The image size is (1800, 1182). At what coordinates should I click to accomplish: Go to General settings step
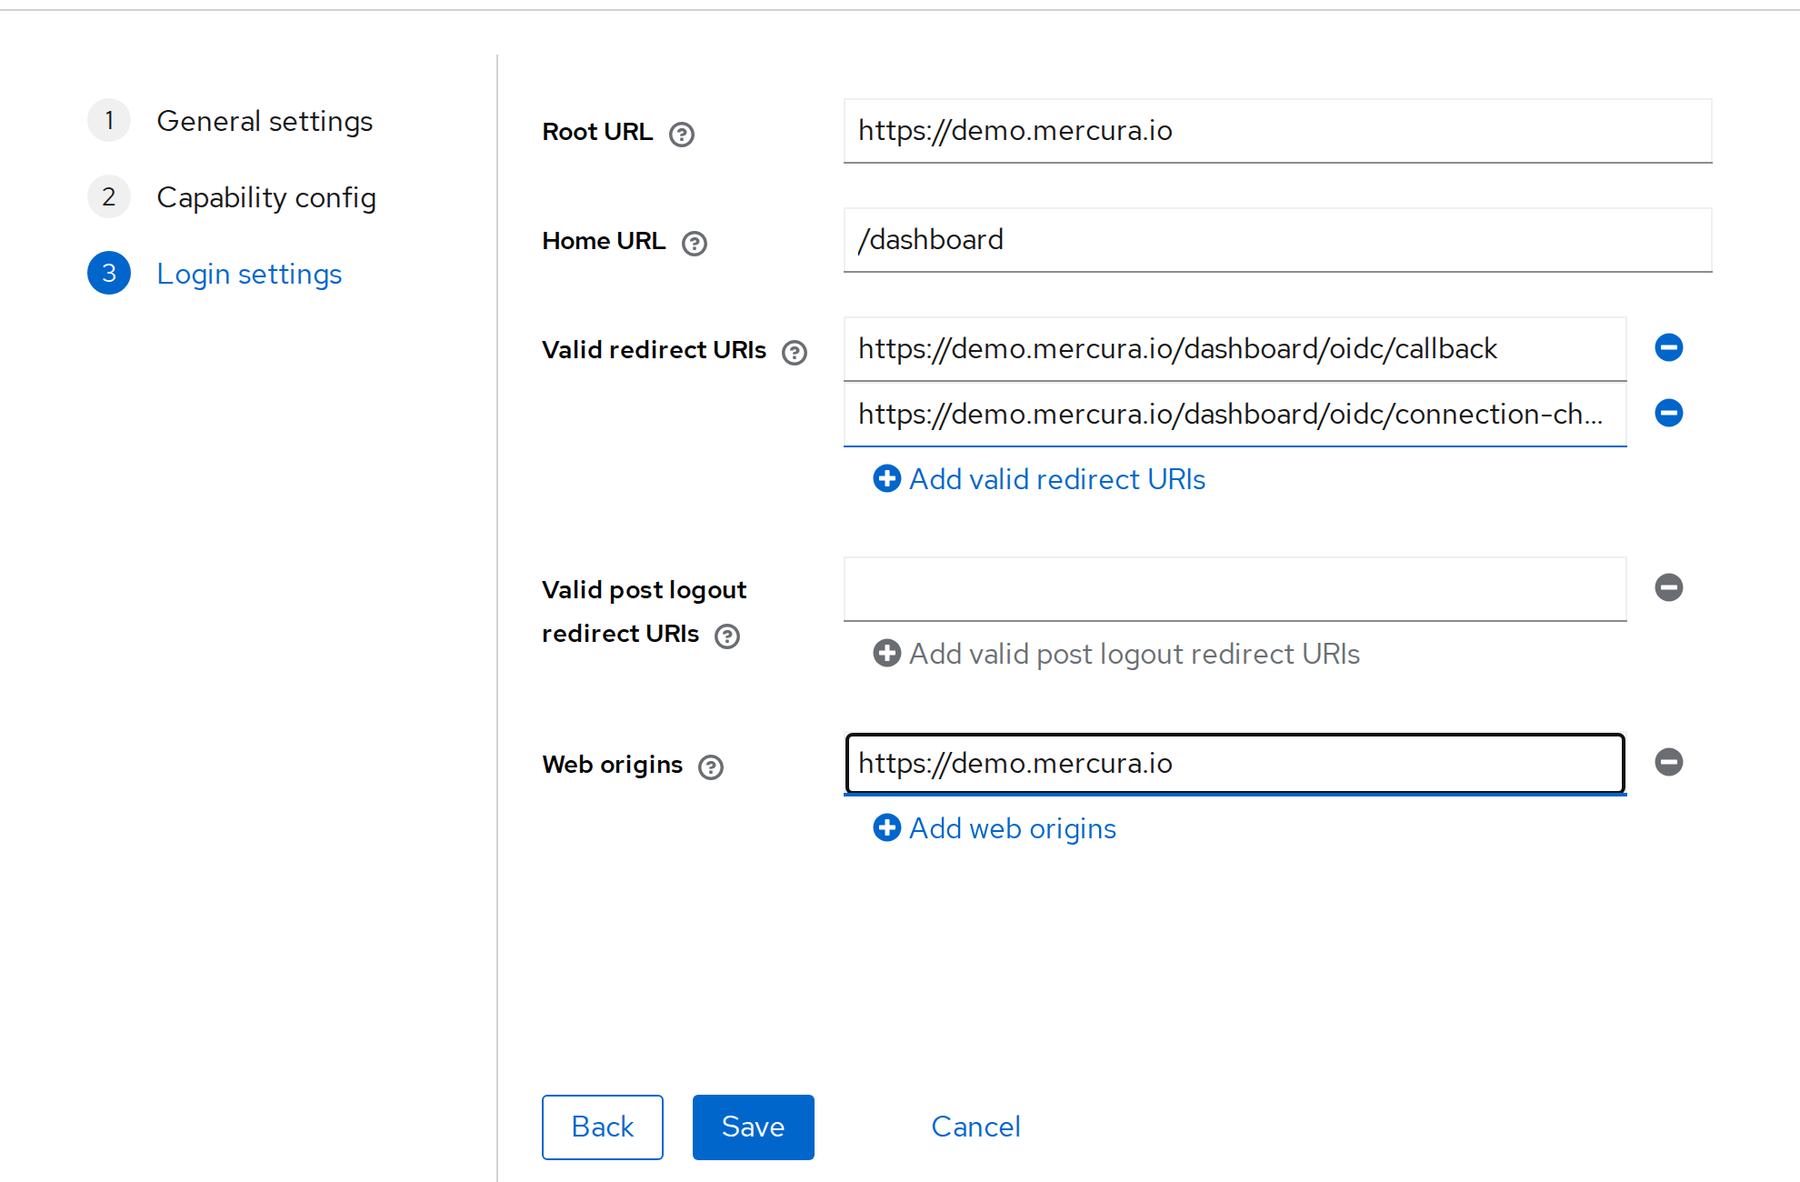tap(231, 121)
